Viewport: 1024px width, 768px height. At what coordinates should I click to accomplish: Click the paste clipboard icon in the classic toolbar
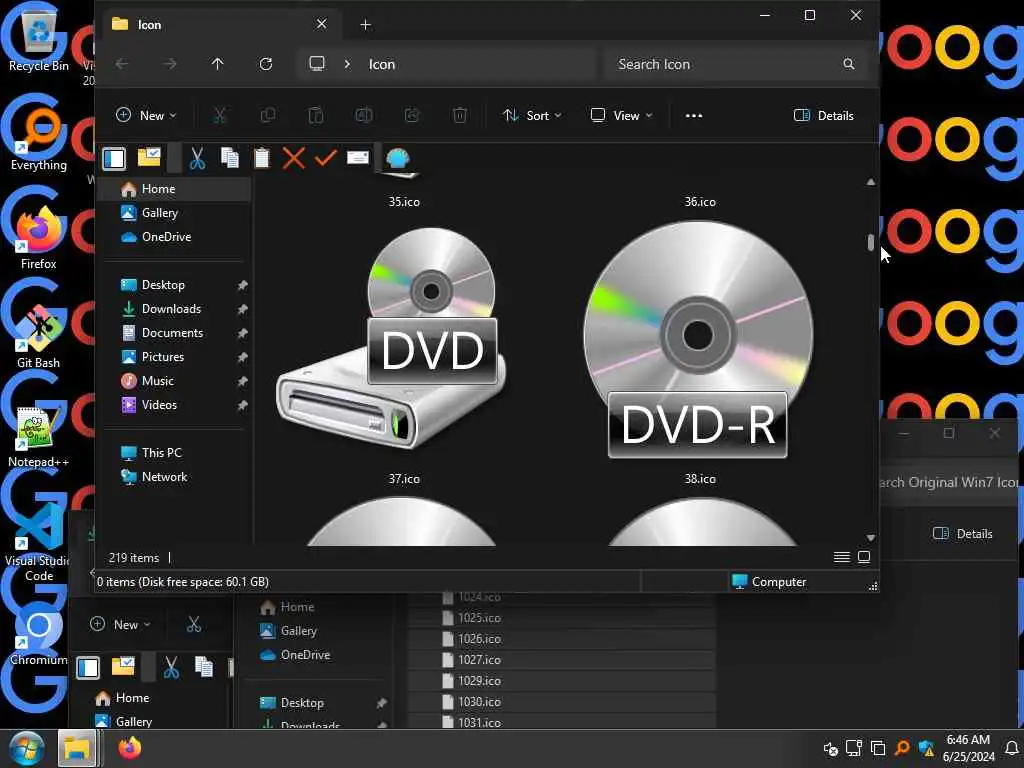click(262, 158)
